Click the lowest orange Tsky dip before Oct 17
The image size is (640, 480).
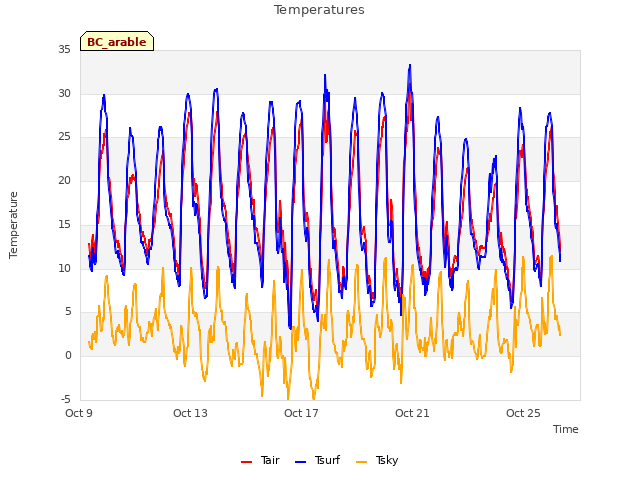pos(288,398)
